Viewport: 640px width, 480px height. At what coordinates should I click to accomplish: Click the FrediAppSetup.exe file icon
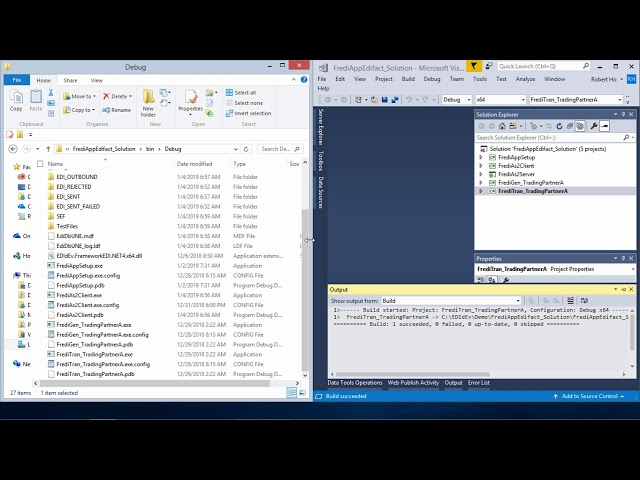(51, 266)
